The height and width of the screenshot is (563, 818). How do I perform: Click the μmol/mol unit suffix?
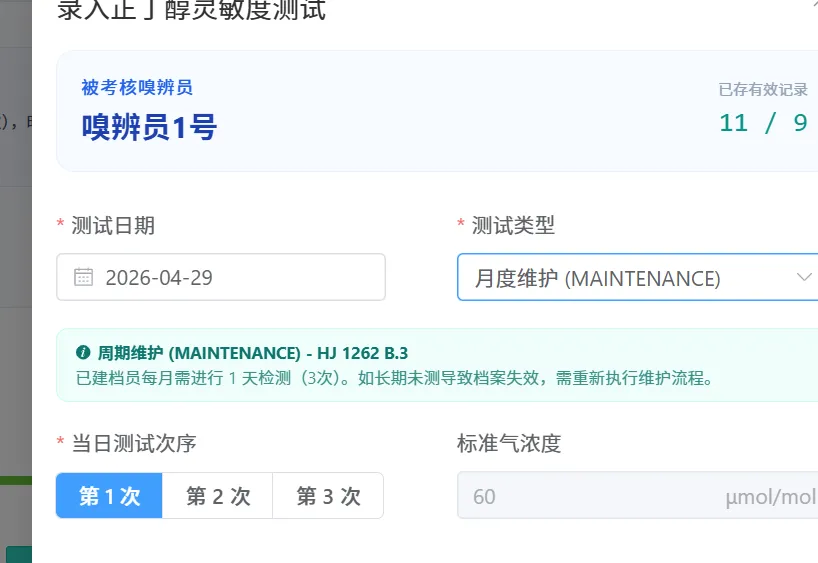pyautogui.click(x=770, y=497)
